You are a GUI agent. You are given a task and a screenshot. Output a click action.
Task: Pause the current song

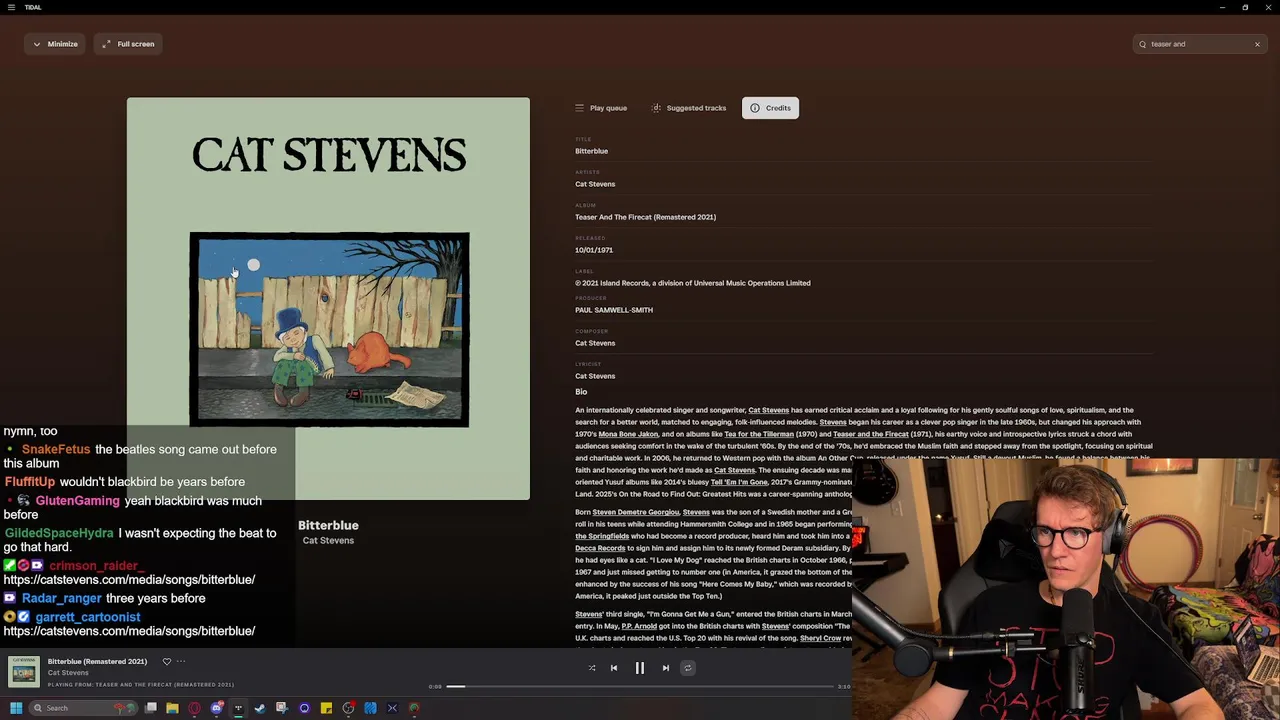point(640,668)
